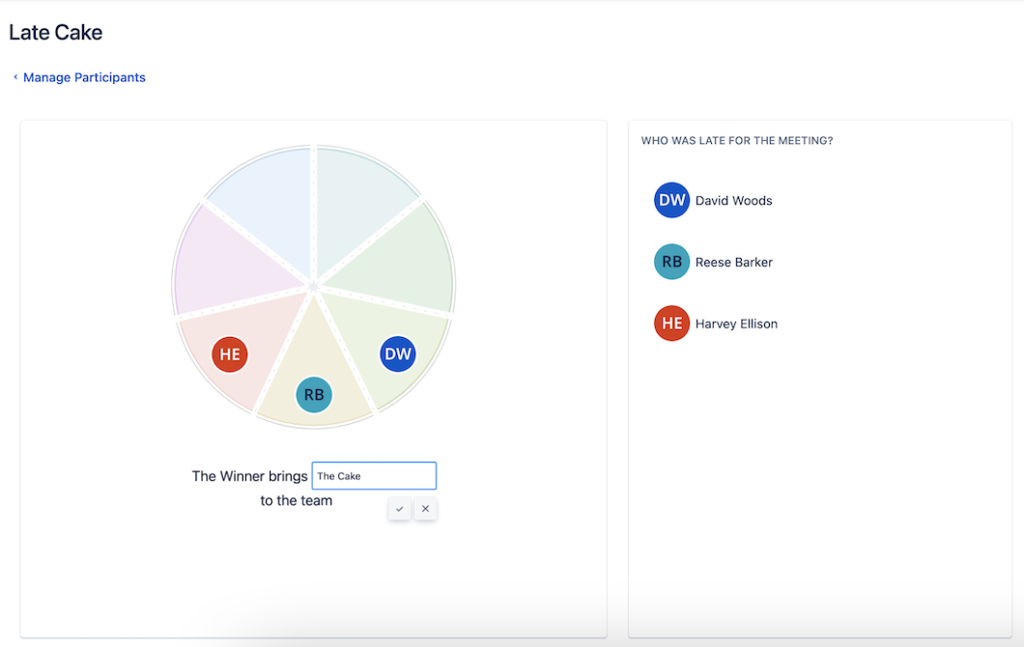Click into the 'The Cake' text field
Screen dimensions: 1024x647
[x=374, y=476]
